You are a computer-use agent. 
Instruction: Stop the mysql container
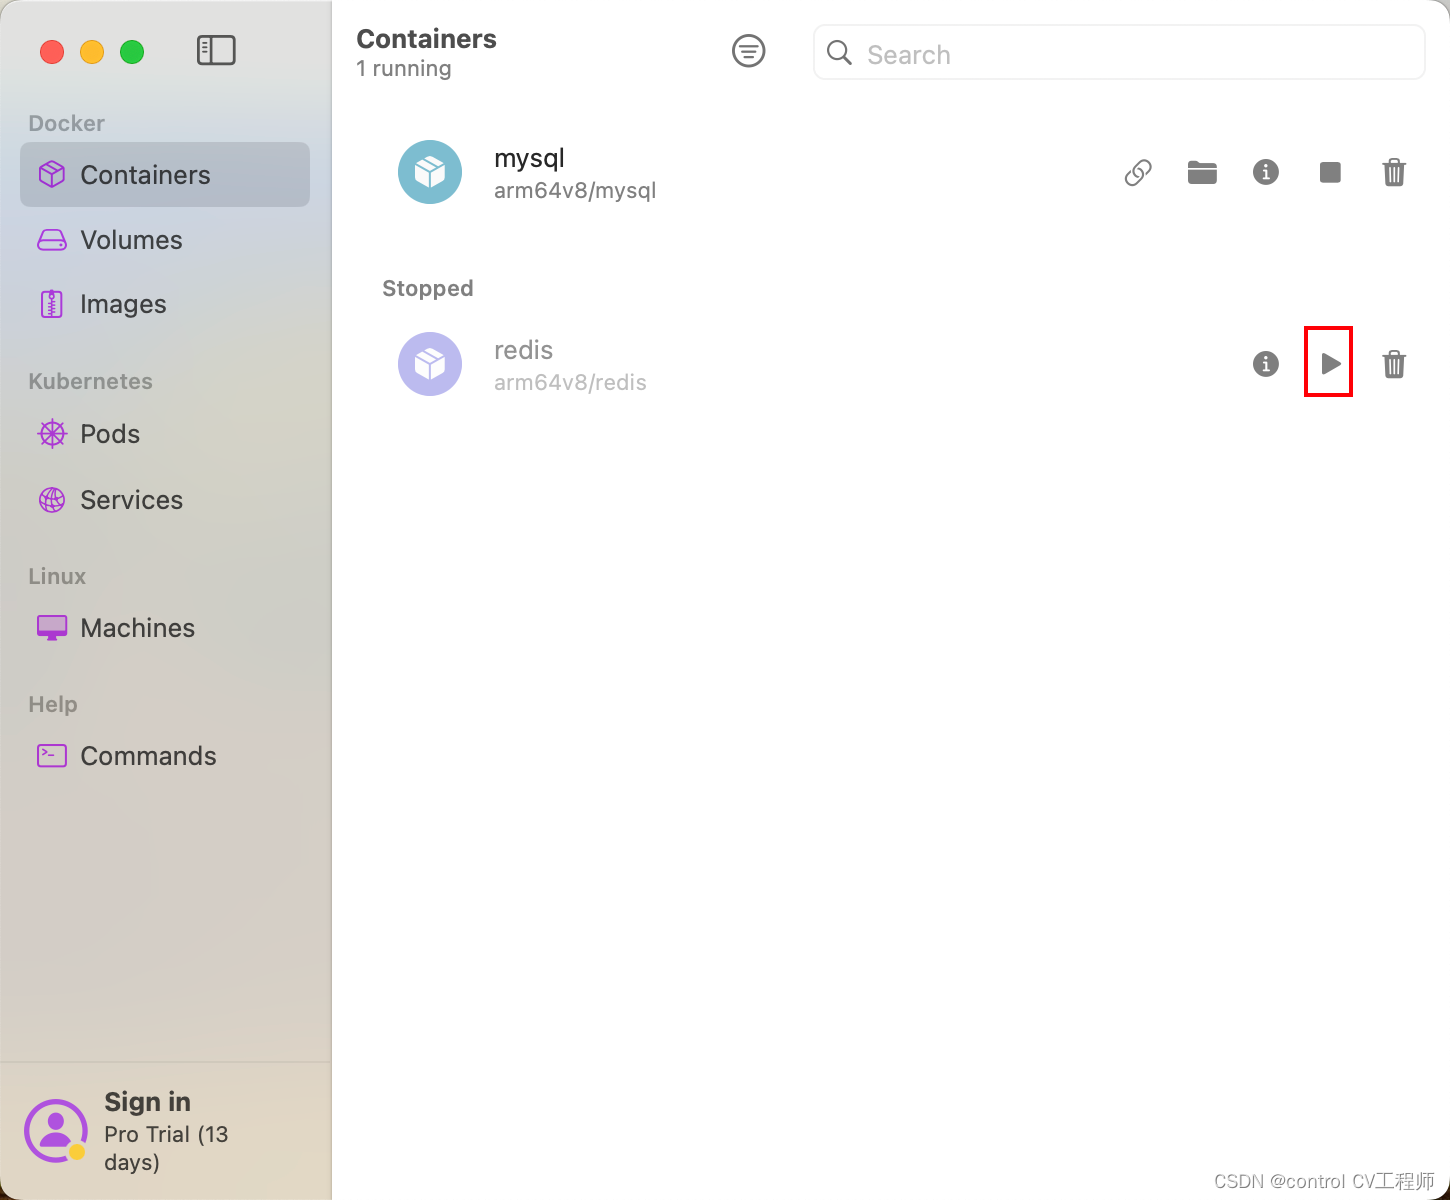(1330, 173)
